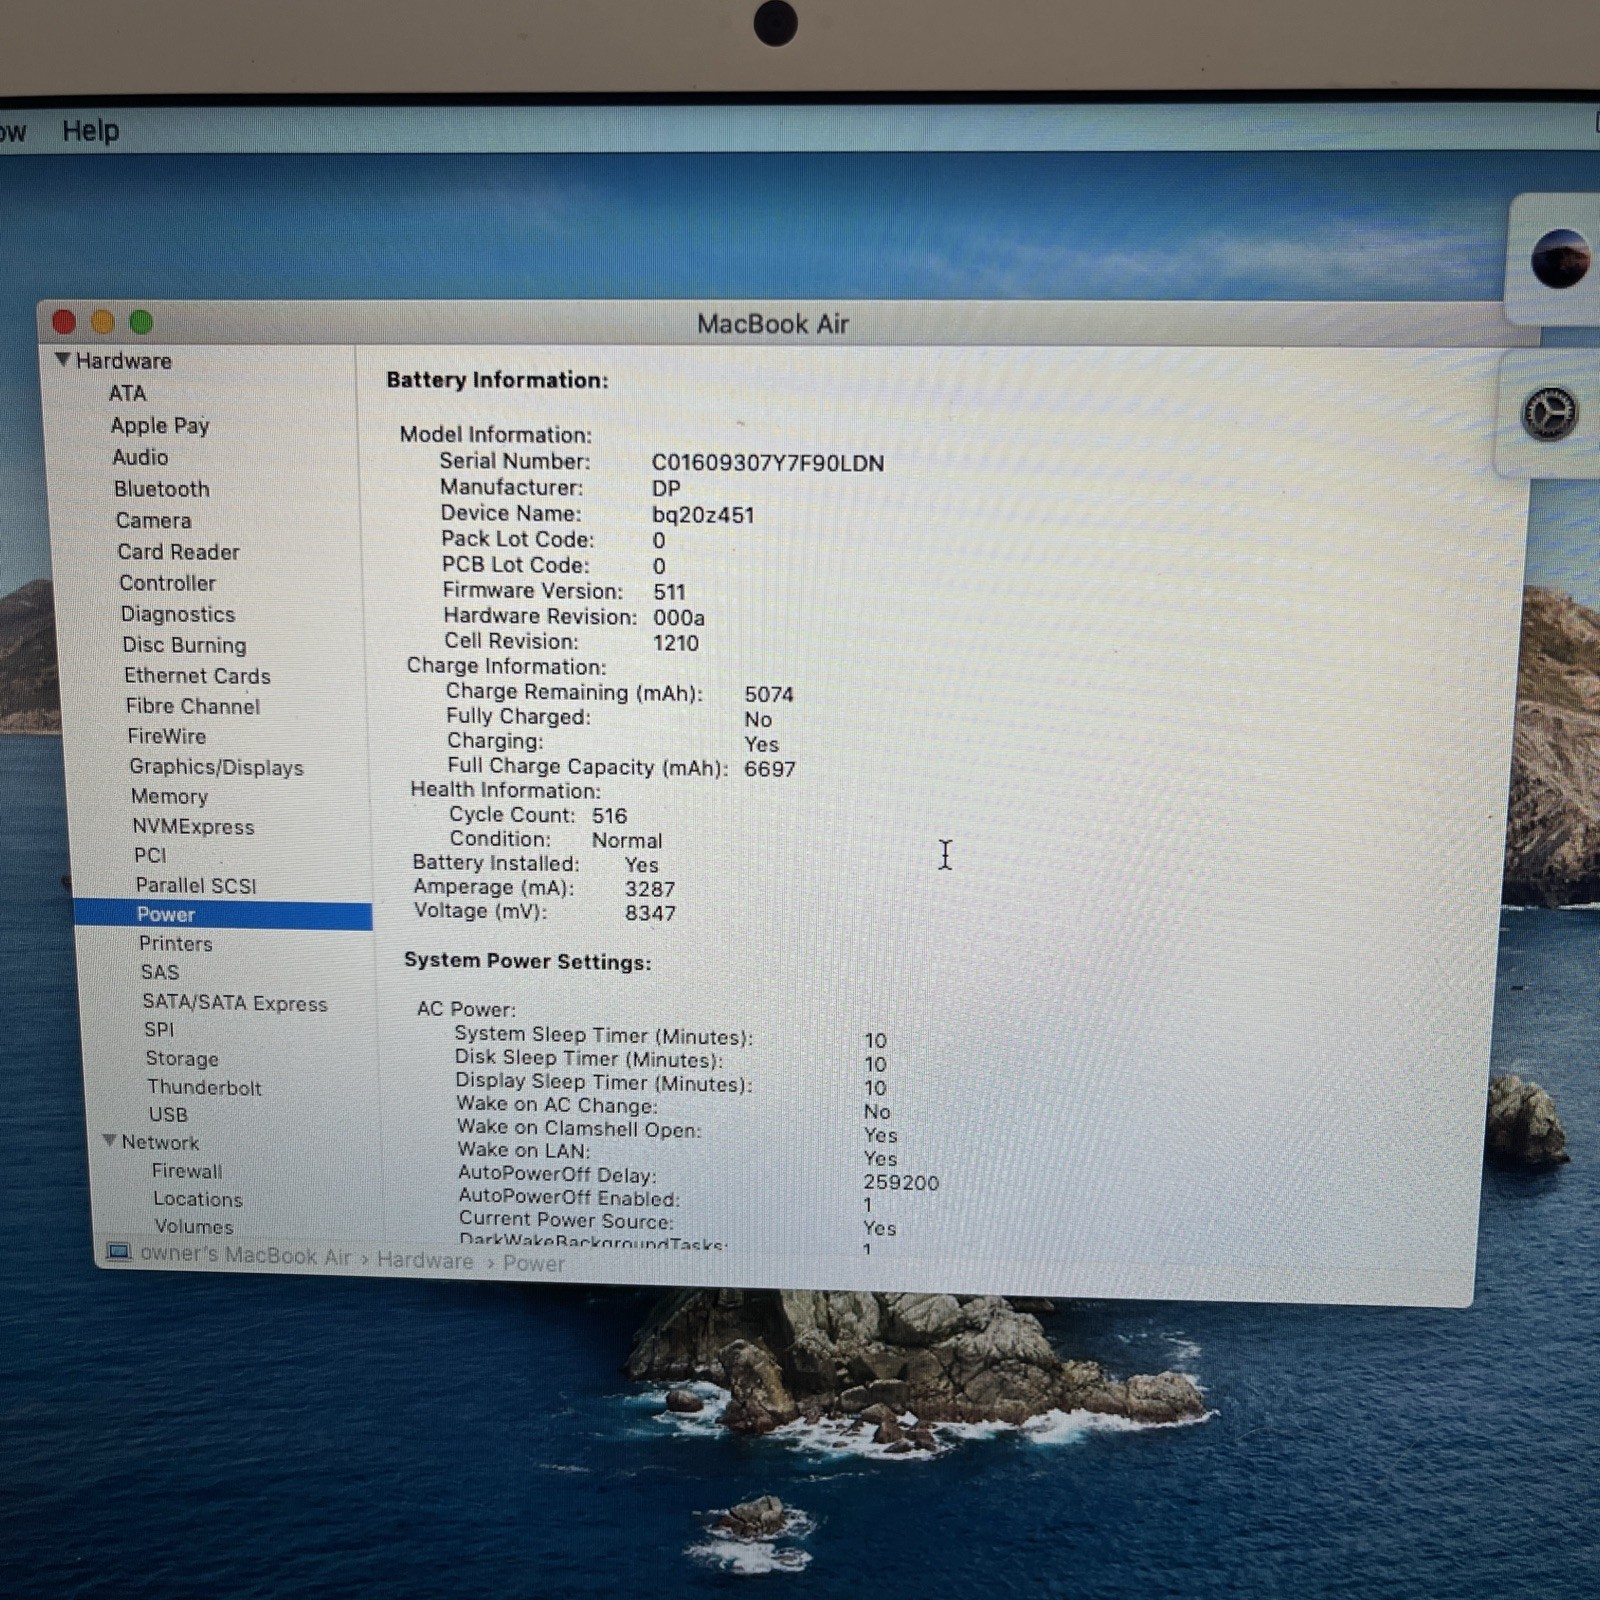Click the Battery Information heading
The image size is (1600, 1600).
point(497,380)
